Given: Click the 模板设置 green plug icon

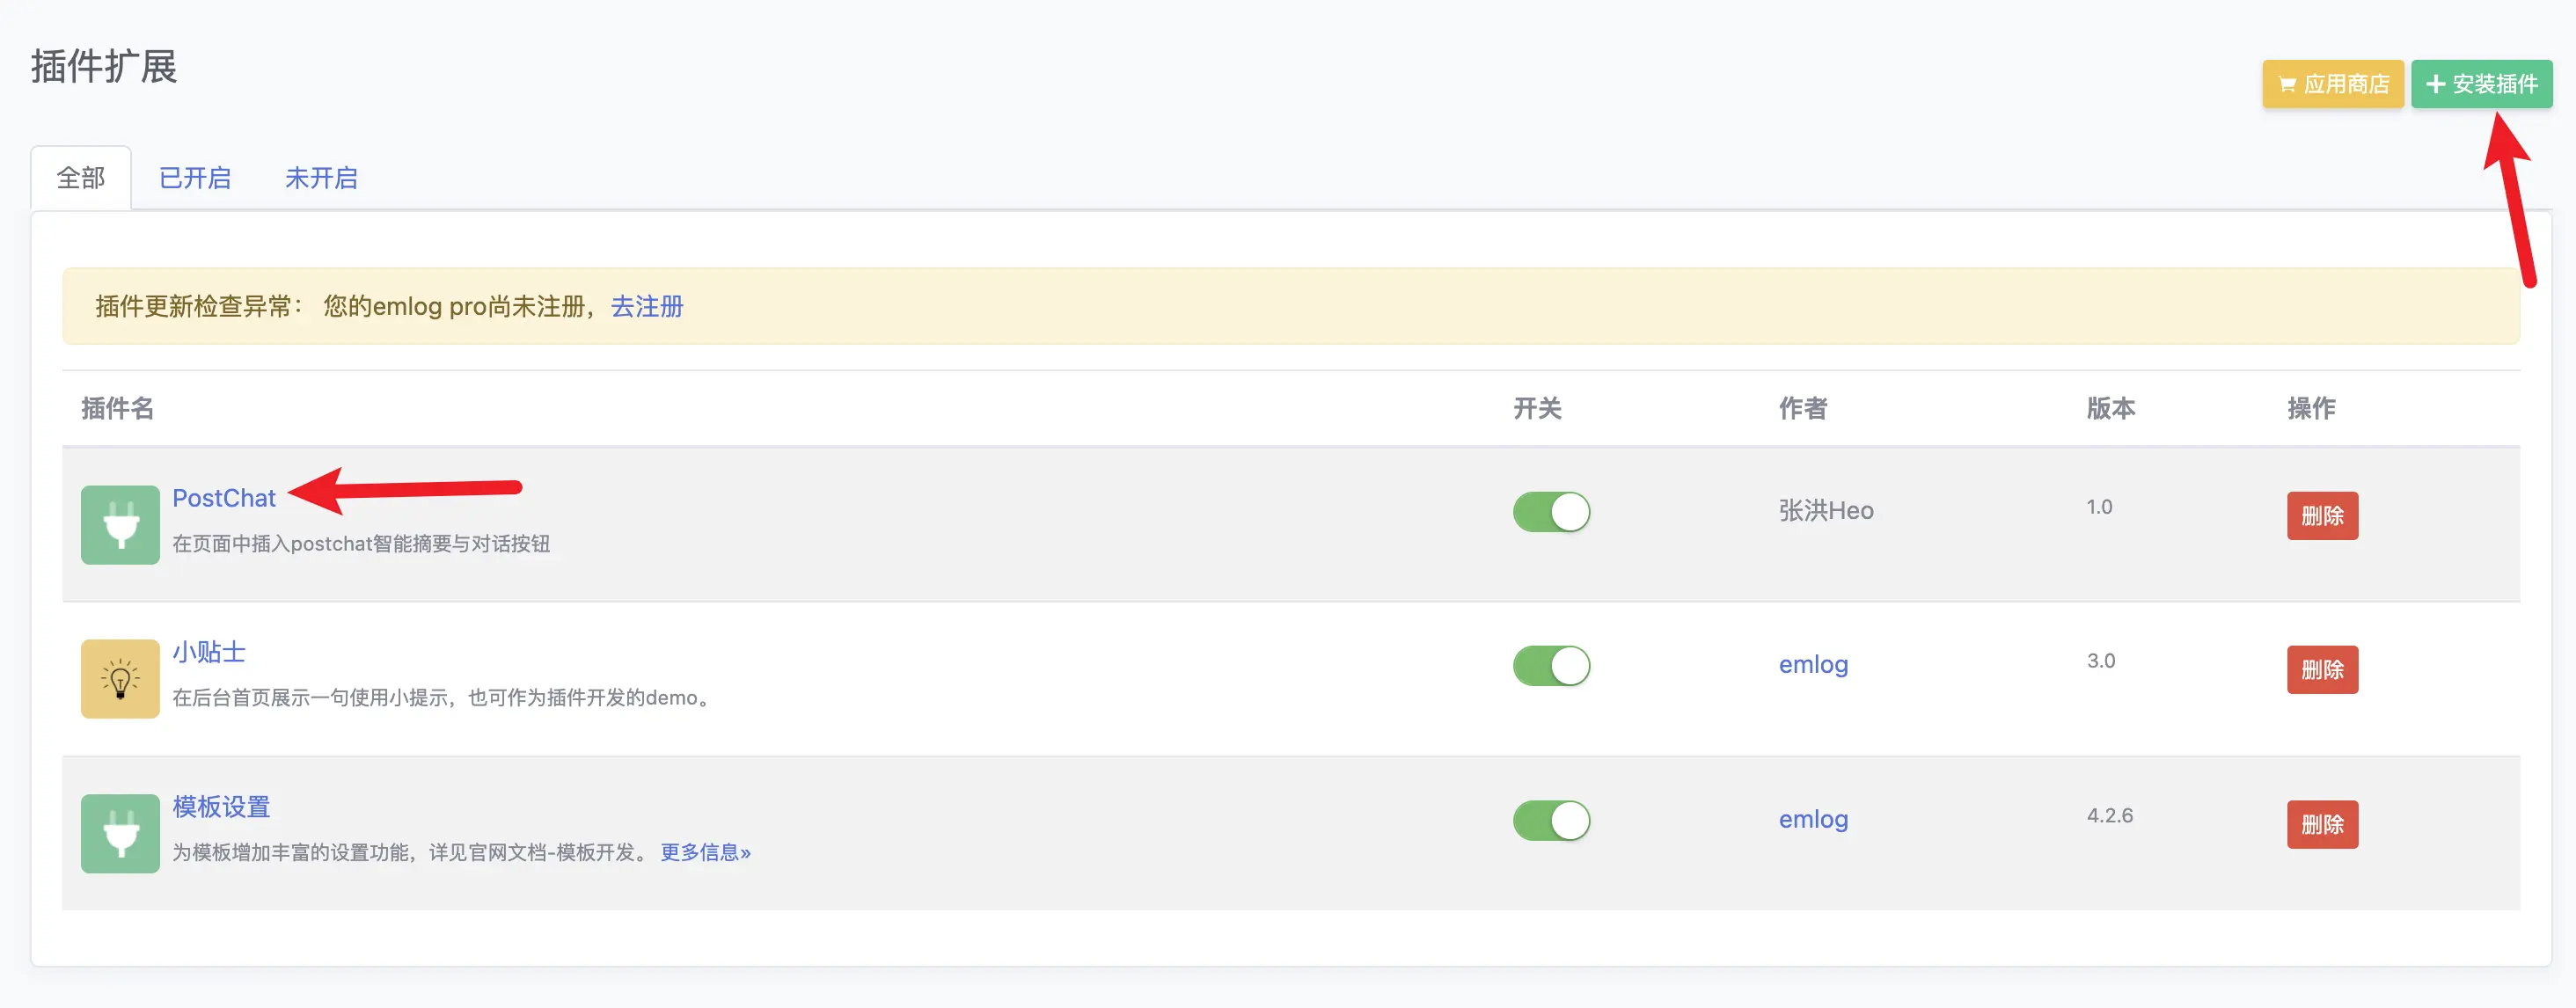Looking at the screenshot, I should 120,834.
